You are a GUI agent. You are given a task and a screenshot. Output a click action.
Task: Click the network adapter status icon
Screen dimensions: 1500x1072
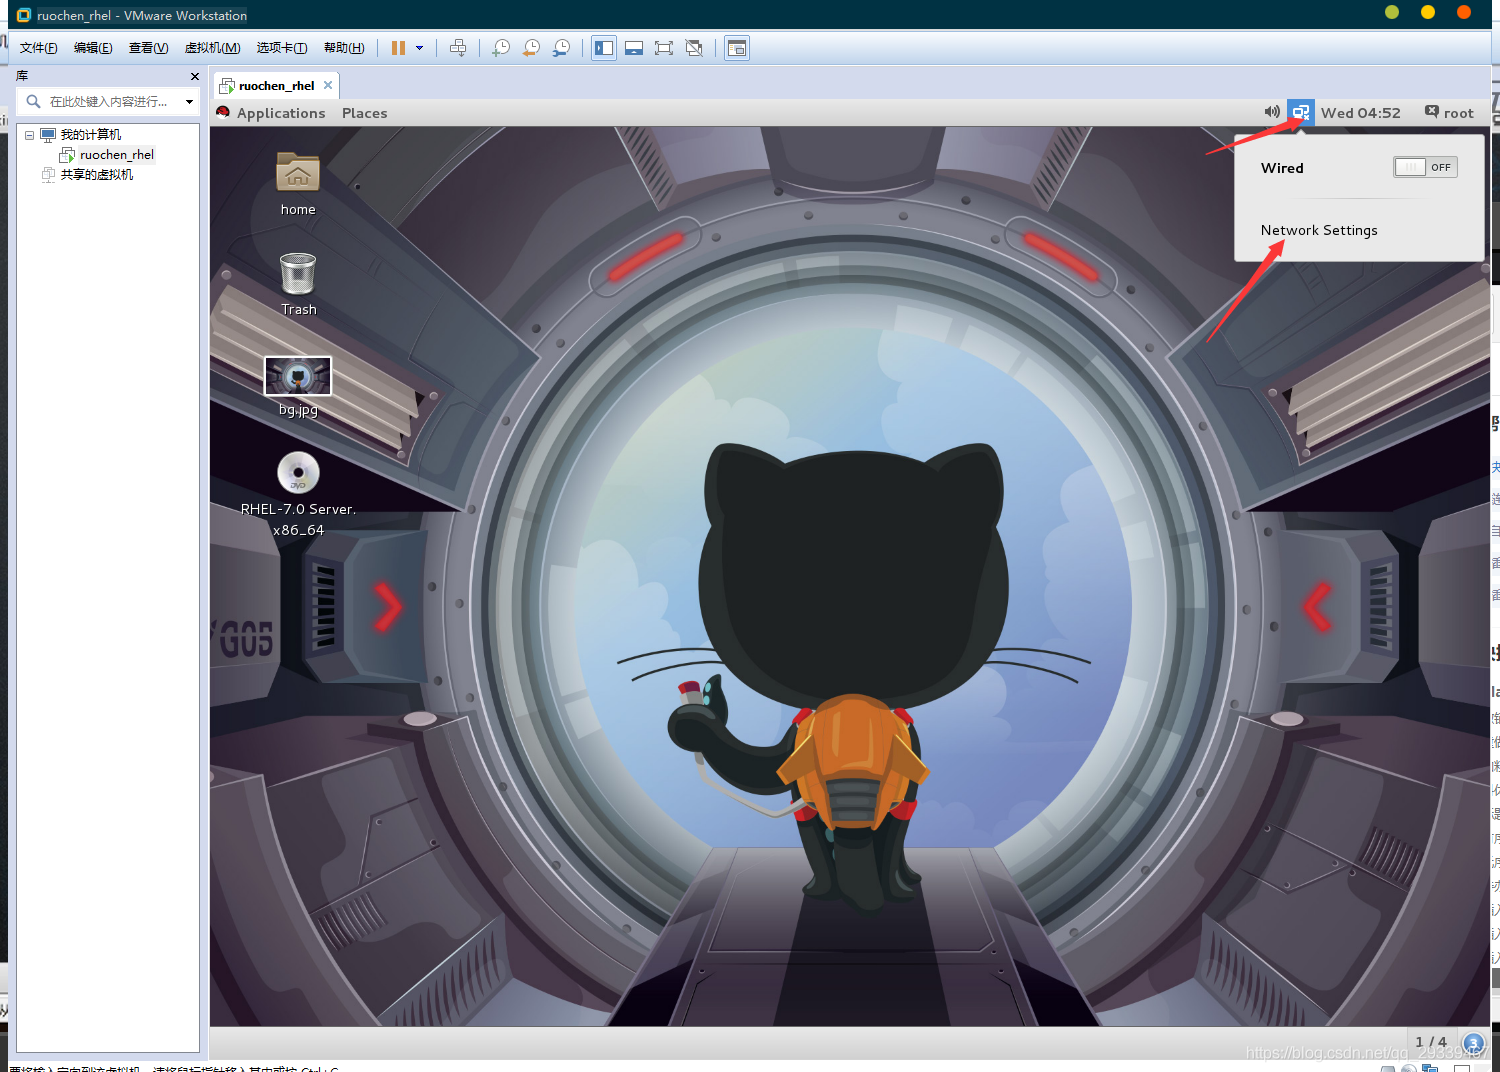1430,1069
